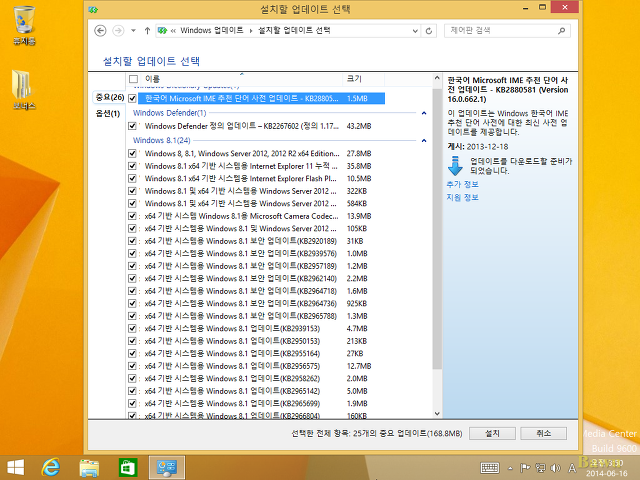
Task: Collapse the Windows 8.1(24) group
Action: pyautogui.click(x=424, y=140)
